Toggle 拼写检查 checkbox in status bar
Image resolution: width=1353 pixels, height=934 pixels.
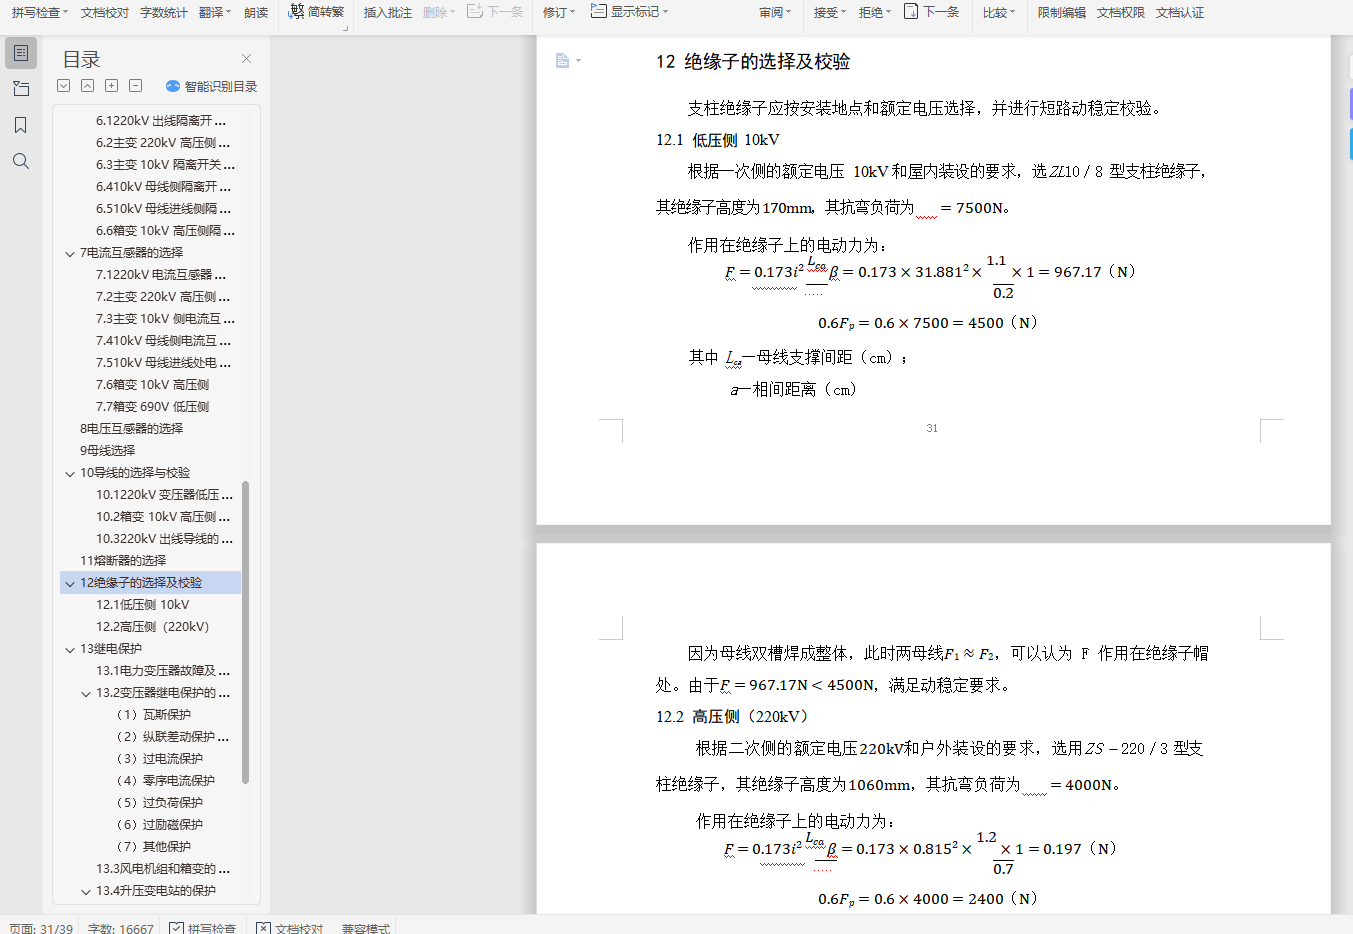click(x=202, y=928)
